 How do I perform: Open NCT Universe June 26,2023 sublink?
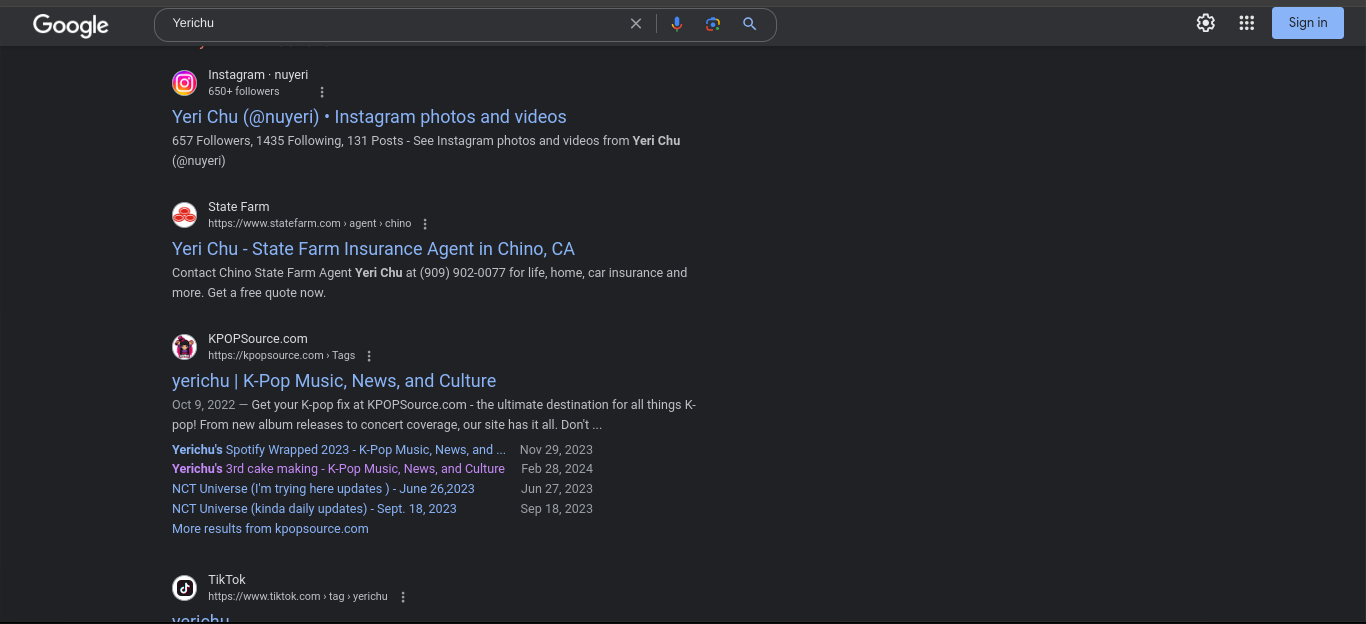323,489
